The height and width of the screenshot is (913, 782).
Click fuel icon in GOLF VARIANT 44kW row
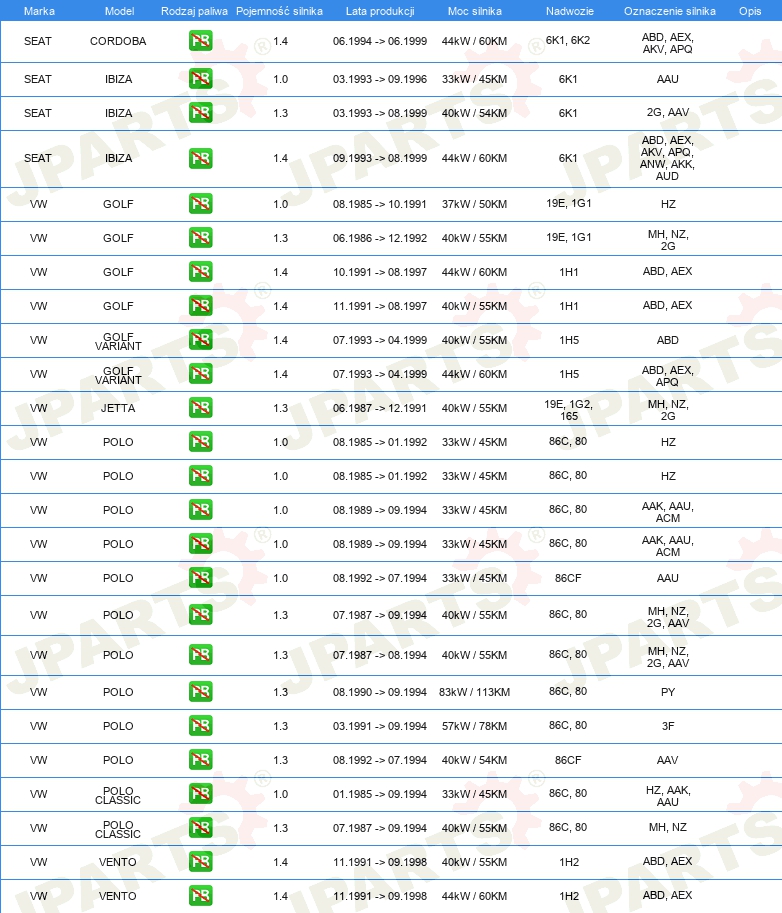200,373
